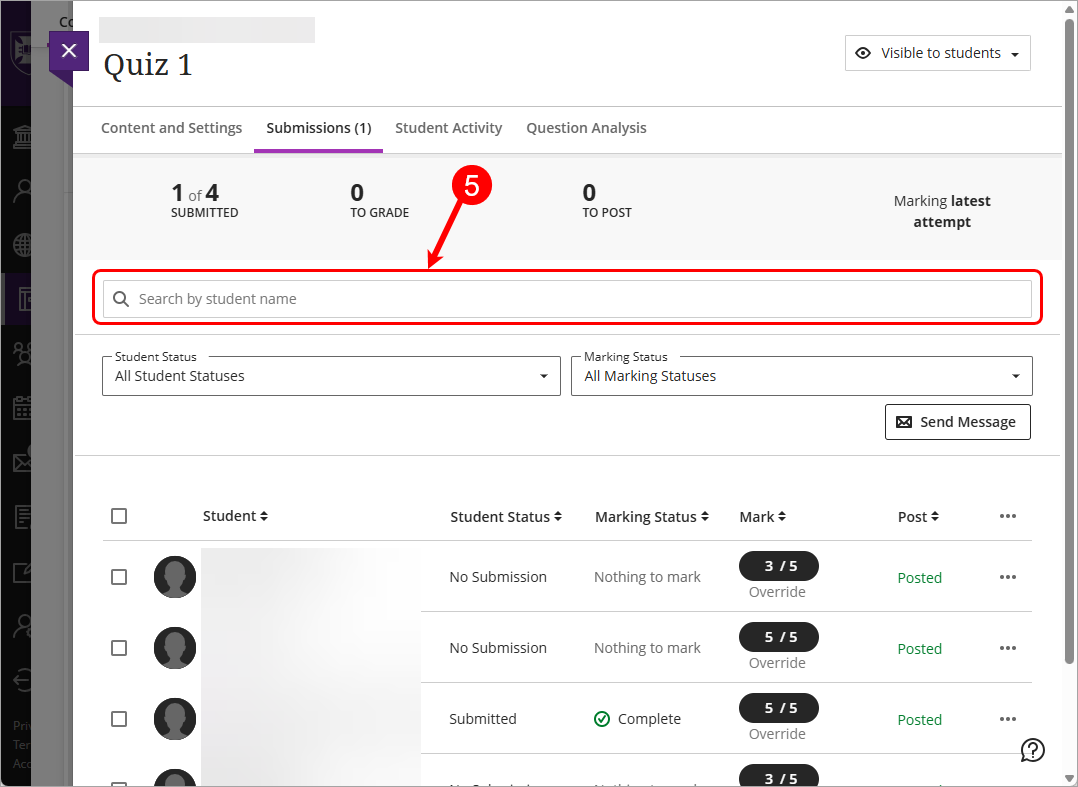Click the Send Message button
This screenshot has height=787, width=1078.
coord(958,422)
